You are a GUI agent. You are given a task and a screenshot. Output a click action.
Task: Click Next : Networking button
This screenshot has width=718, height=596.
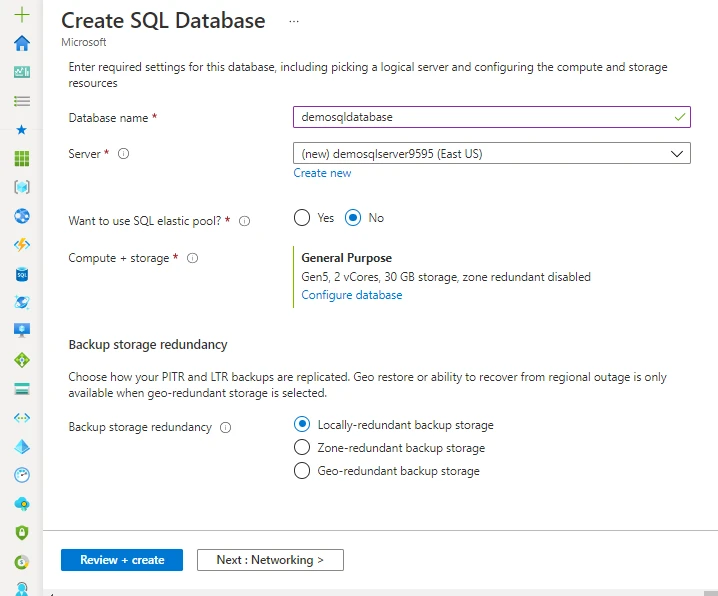tap(270, 560)
